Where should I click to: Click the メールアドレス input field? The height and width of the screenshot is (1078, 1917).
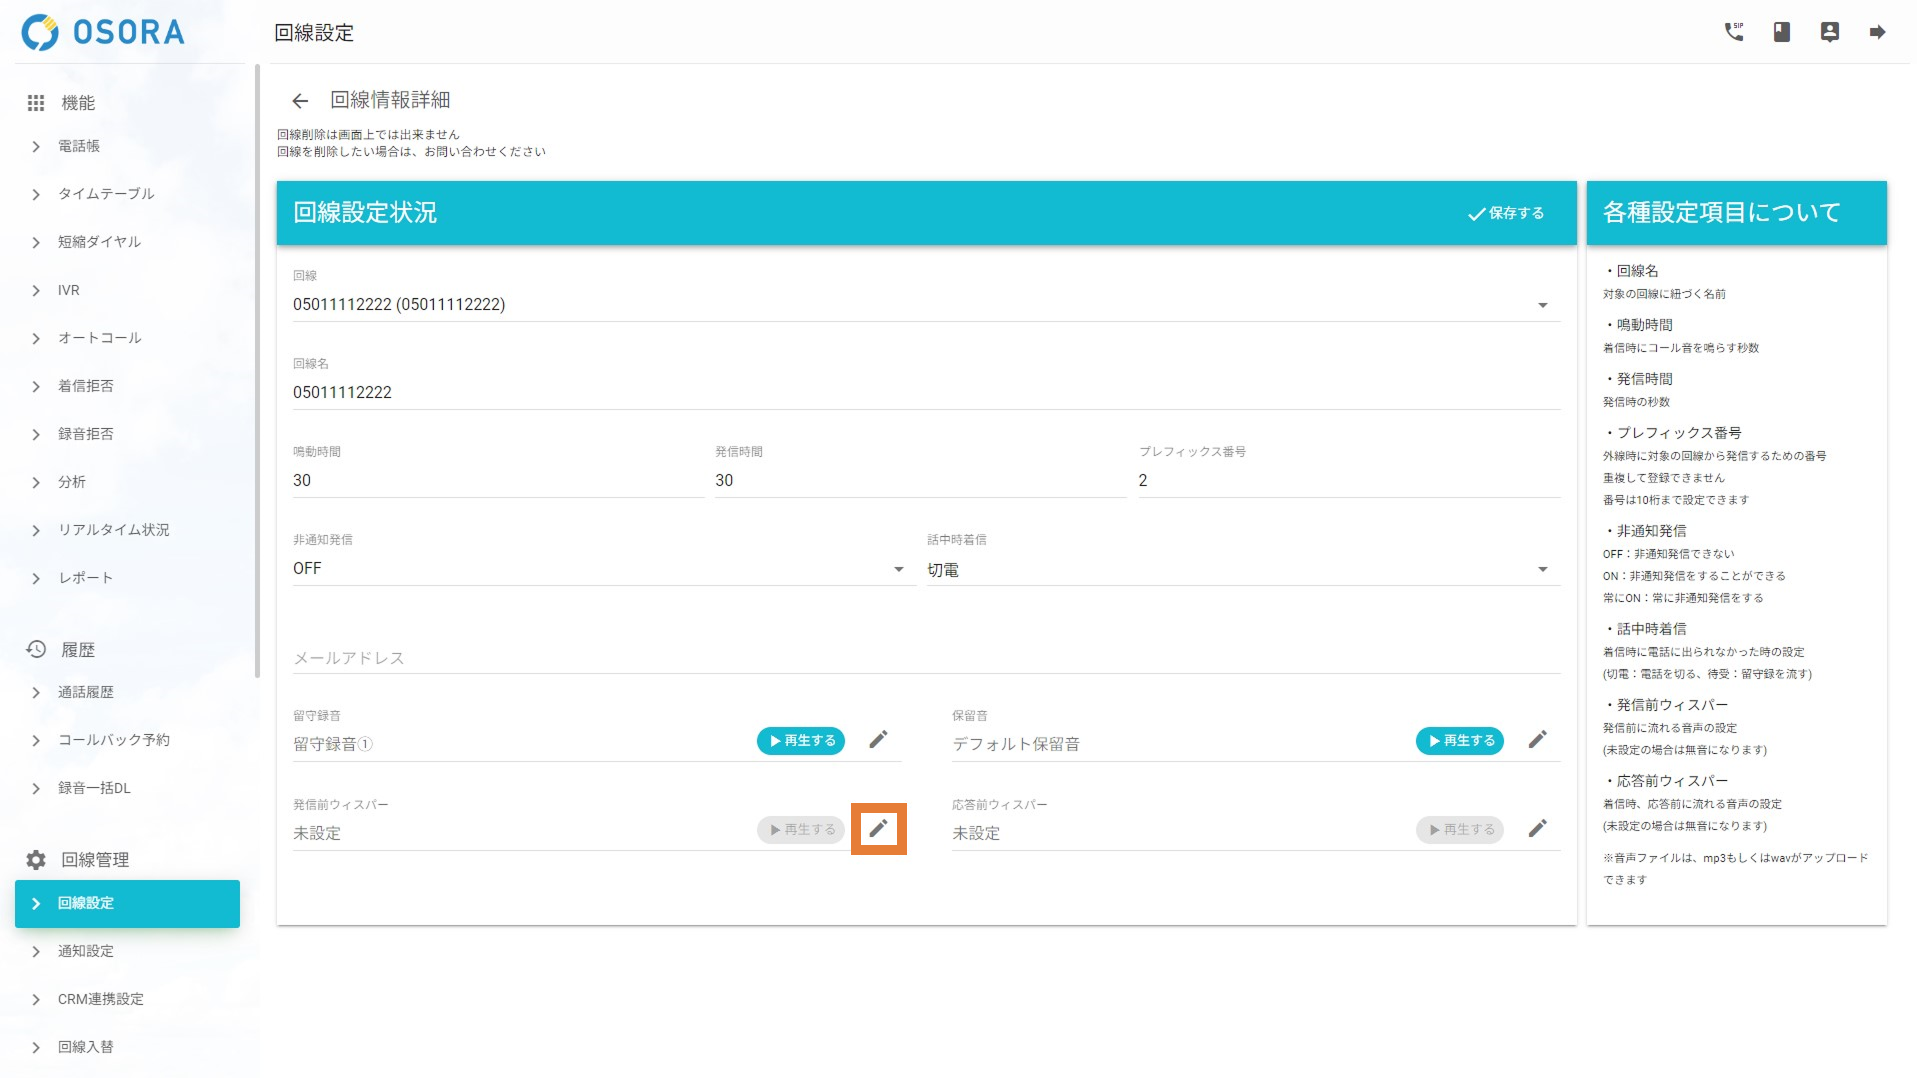[925, 658]
